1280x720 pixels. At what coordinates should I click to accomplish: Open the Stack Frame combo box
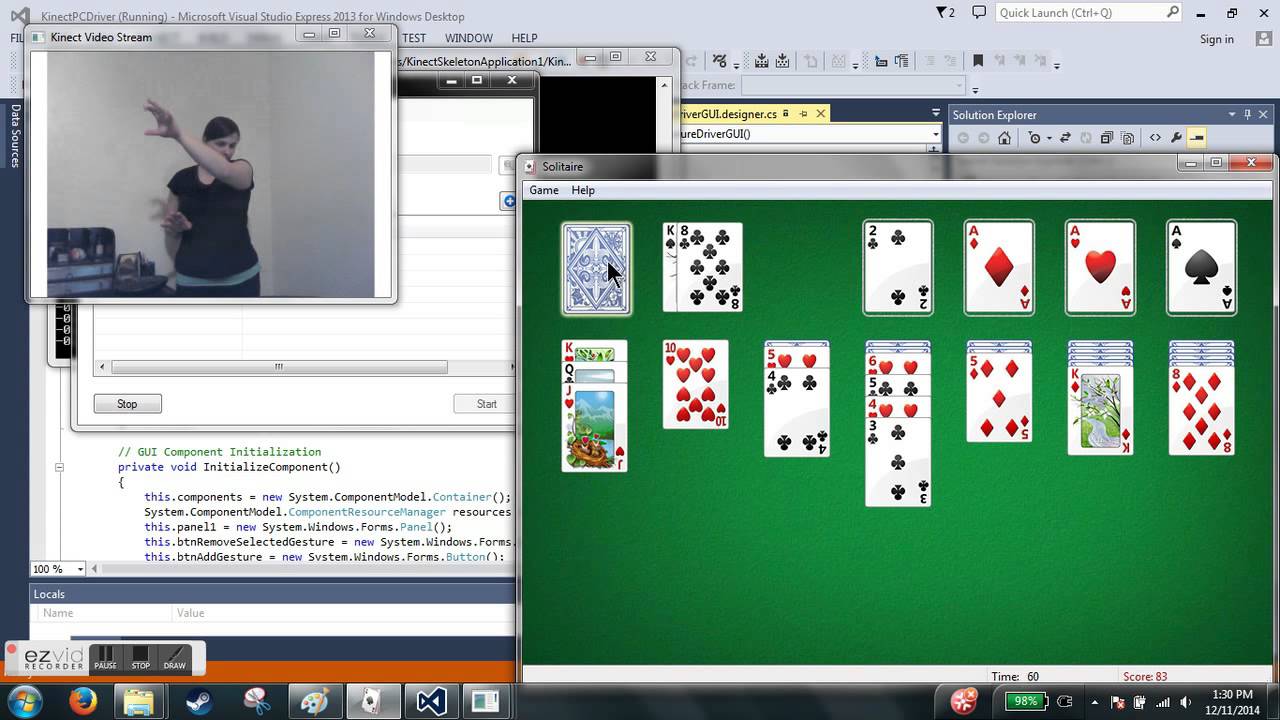(853, 85)
